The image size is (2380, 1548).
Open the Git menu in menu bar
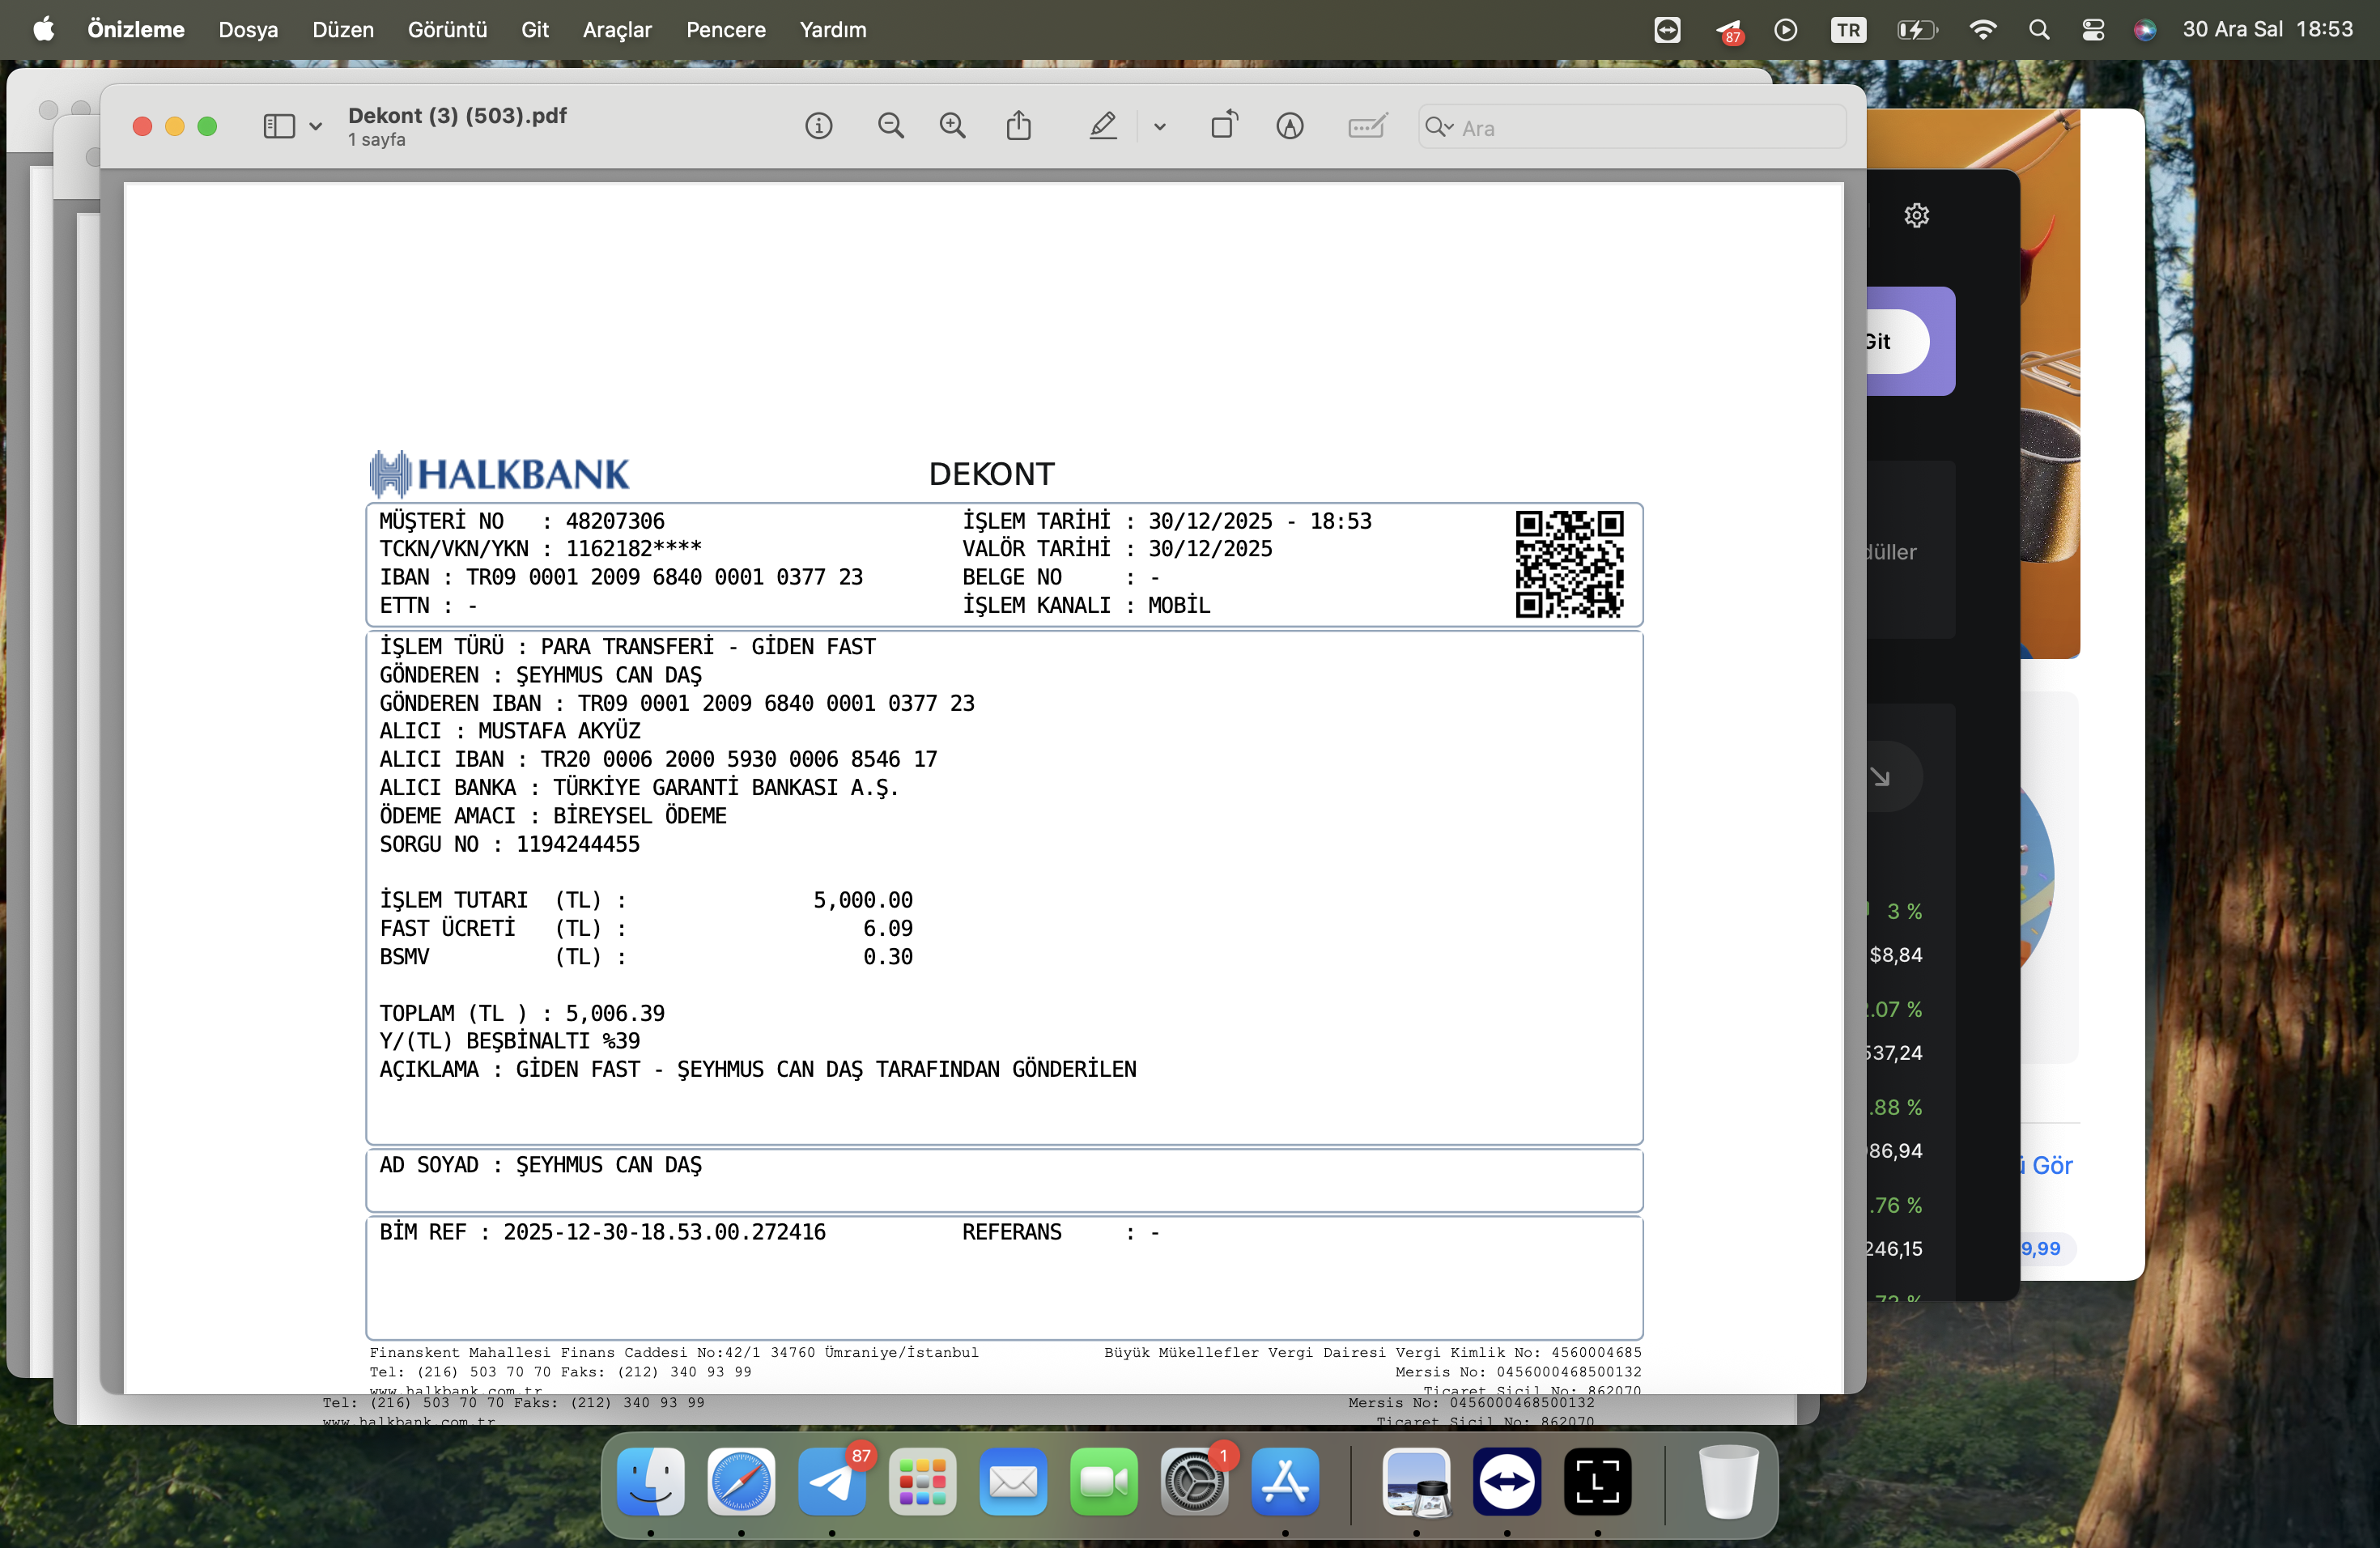click(535, 30)
